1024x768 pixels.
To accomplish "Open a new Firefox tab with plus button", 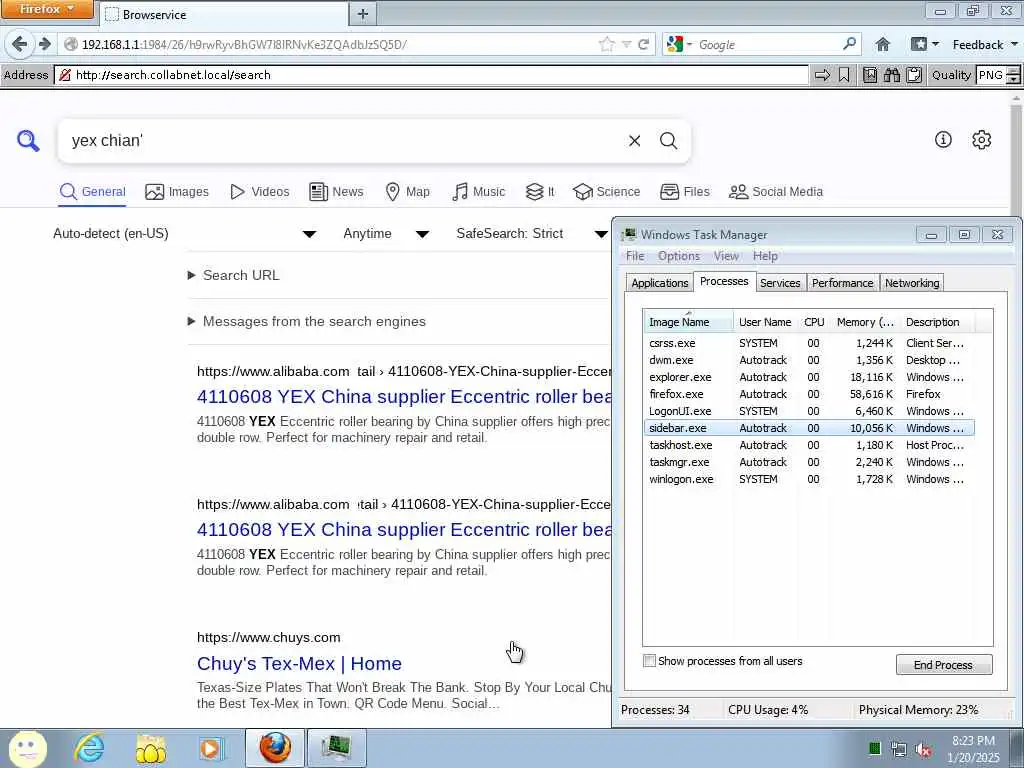I will tap(363, 14).
